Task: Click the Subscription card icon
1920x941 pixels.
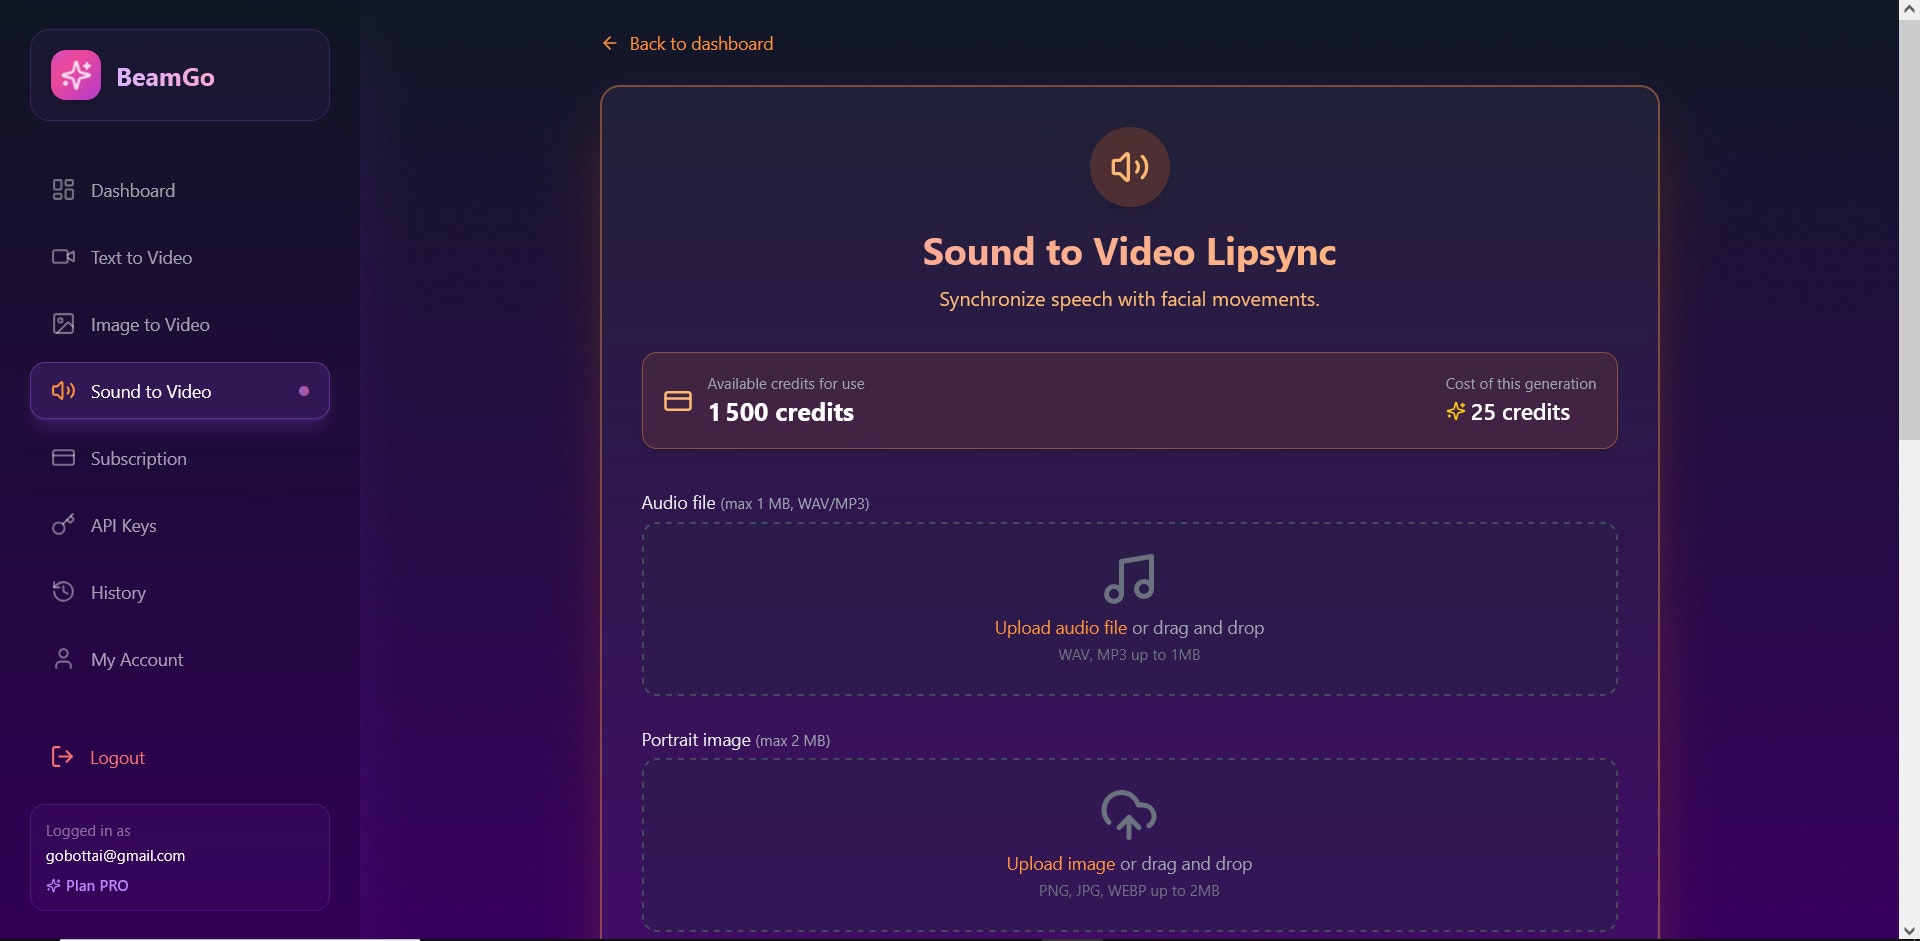Action: pos(63,458)
